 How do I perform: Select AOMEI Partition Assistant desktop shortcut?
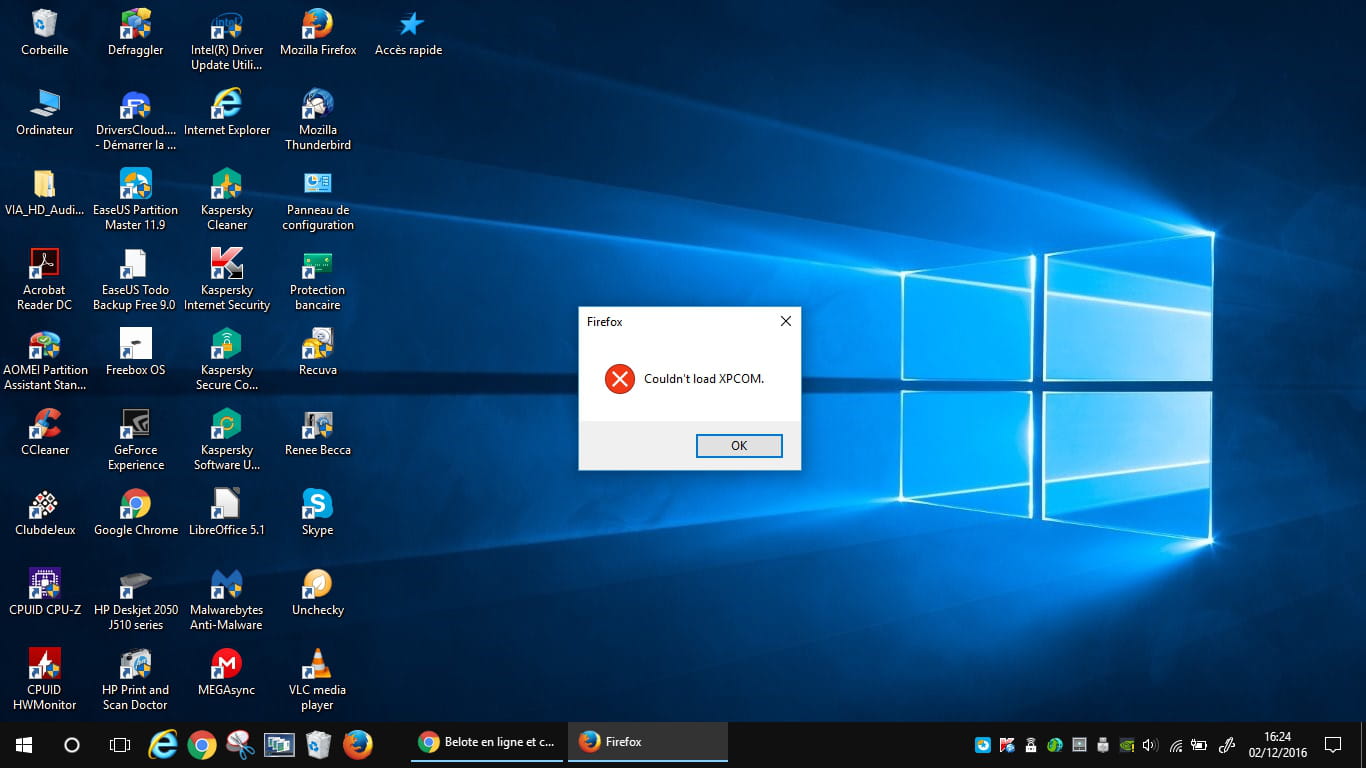click(x=45, y=361)
